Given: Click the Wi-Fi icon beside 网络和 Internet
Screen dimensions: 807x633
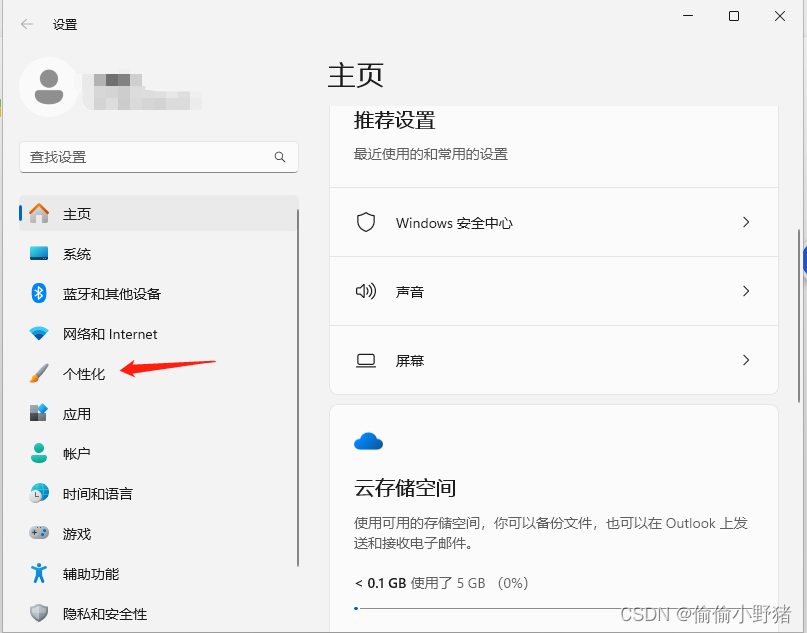Looking at the screenshot, I should click(x=39, y=333).
